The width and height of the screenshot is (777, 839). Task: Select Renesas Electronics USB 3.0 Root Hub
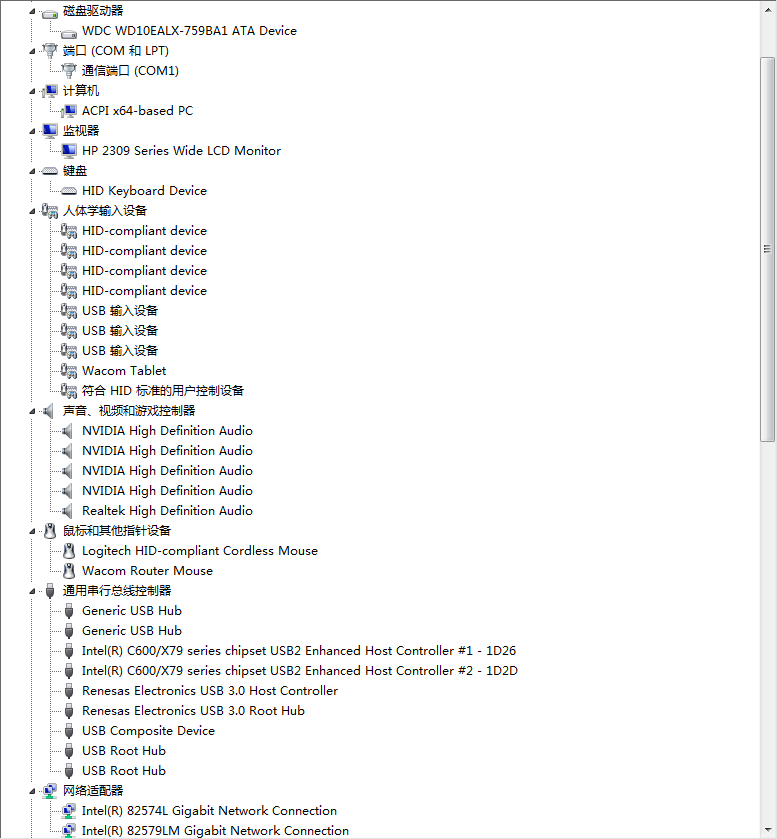[x=193, y=711]
